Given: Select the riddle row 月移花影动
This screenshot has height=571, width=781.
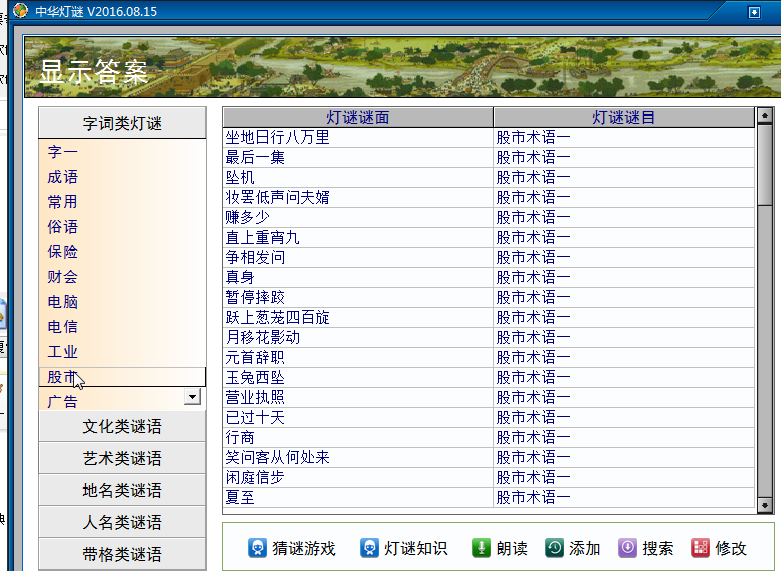Looking at the screenshot, I should click(x=489, y=337).
